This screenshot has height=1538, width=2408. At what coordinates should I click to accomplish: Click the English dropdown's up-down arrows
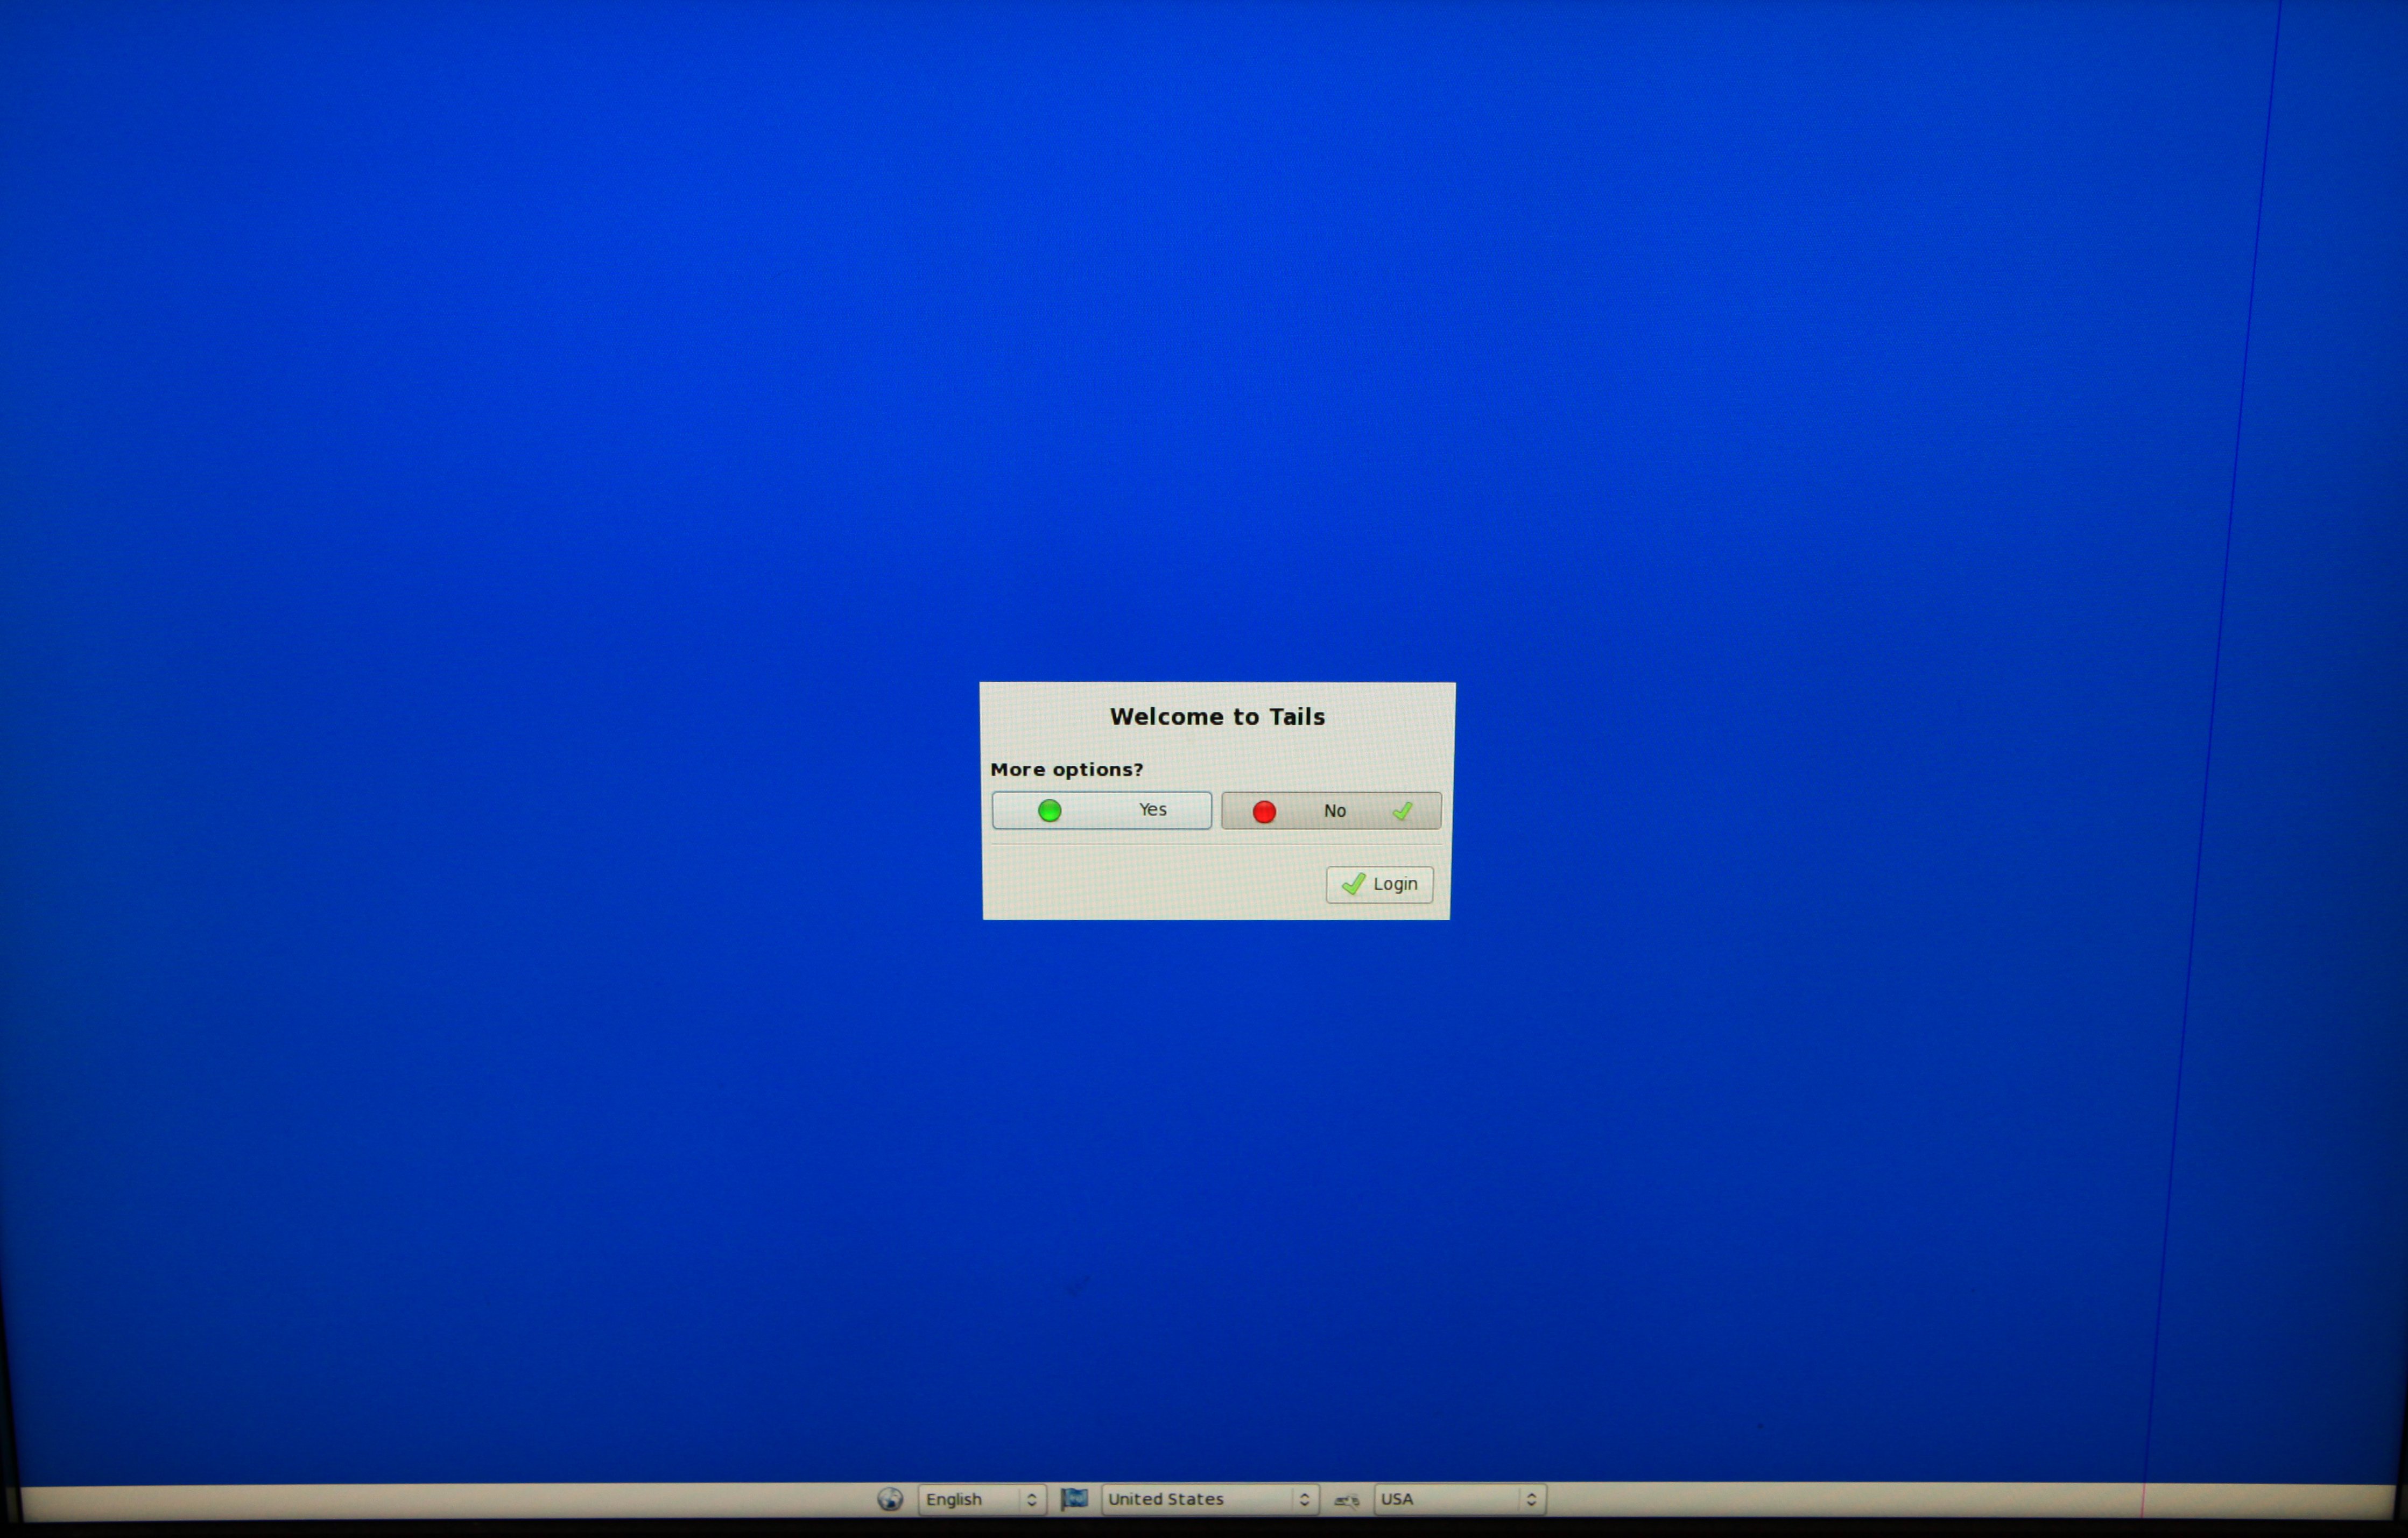click(1031, 1500)
